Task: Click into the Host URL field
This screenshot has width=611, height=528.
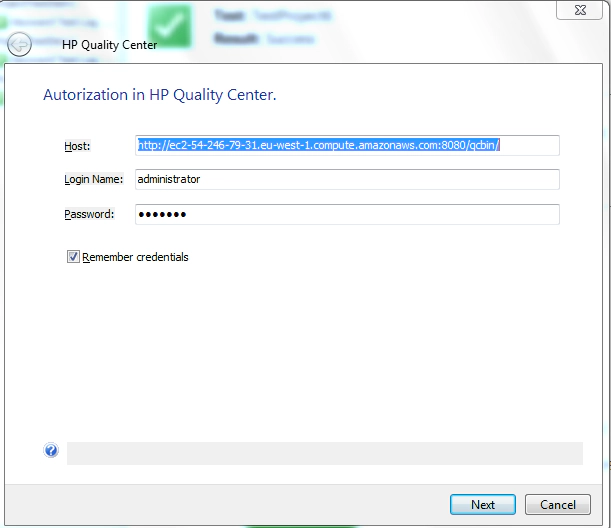Action: 347,145
